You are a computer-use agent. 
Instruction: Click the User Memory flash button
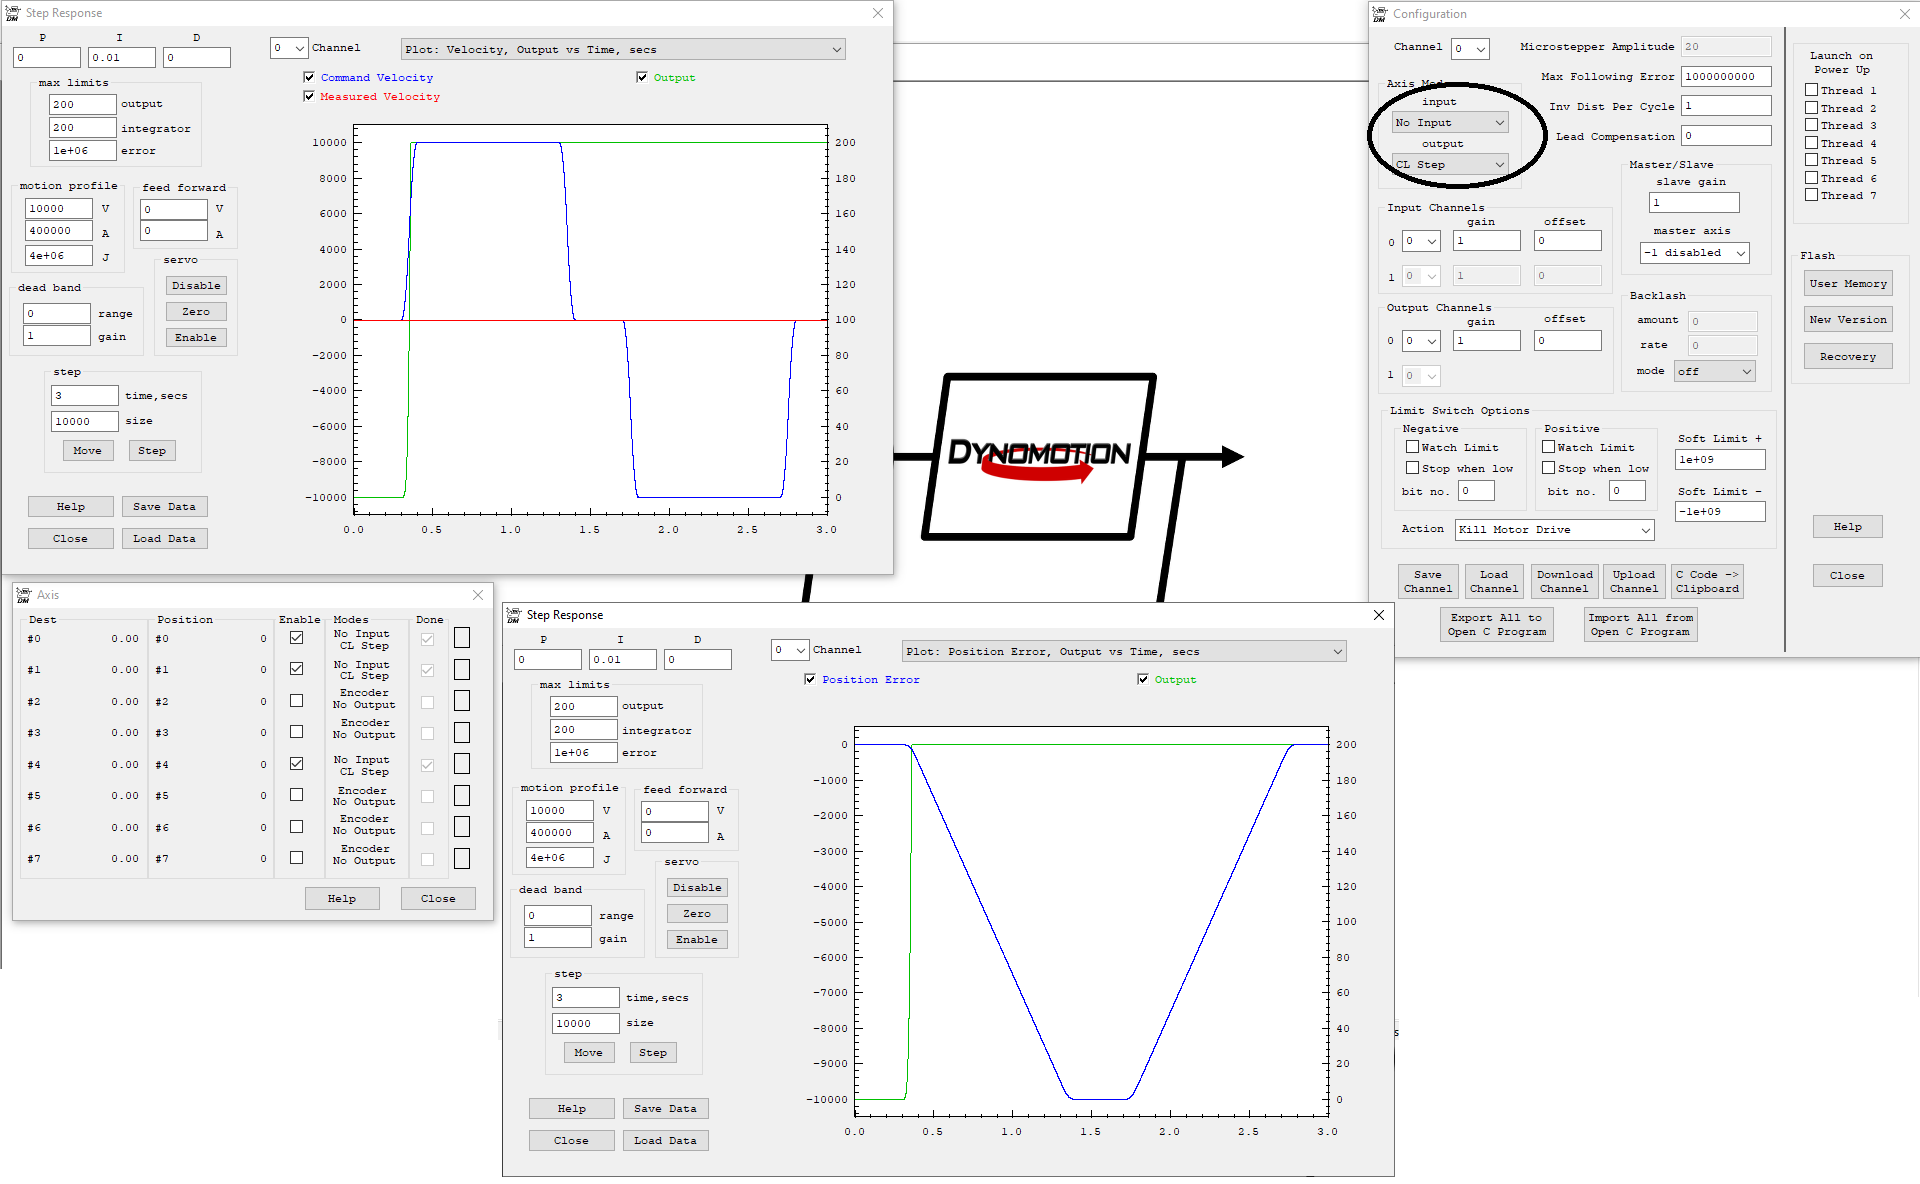[x=1847, y=284]
